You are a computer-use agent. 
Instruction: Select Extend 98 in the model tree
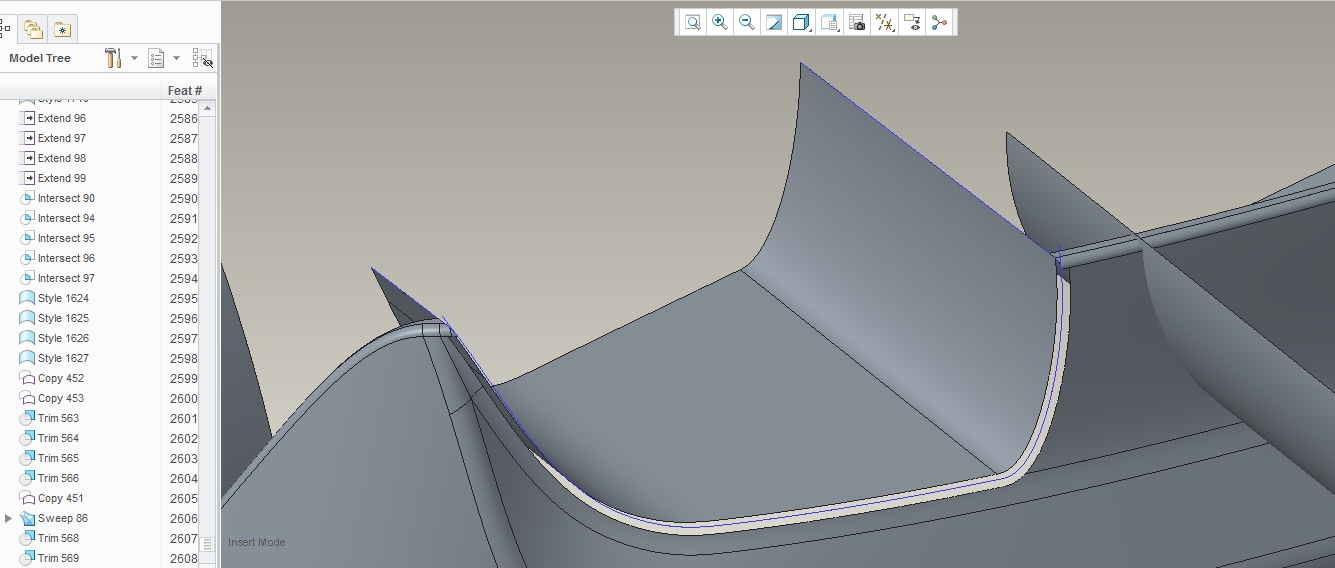[x=61, y=158]
